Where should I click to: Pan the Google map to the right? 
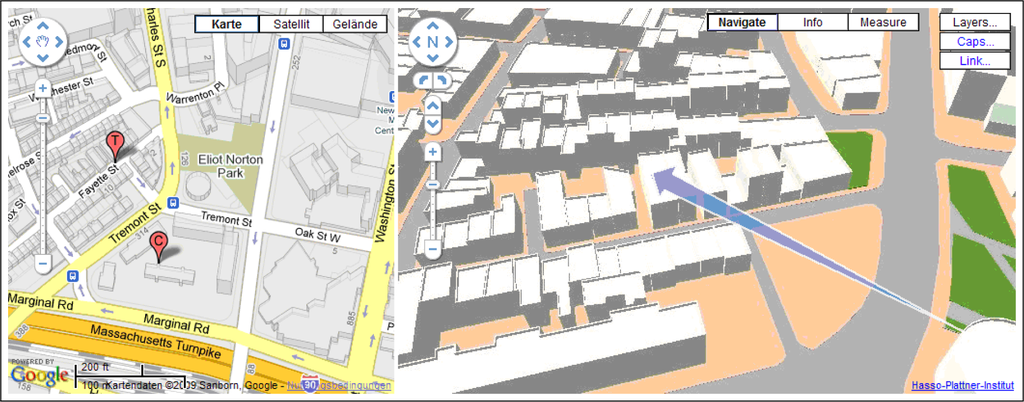click(58, 42)
